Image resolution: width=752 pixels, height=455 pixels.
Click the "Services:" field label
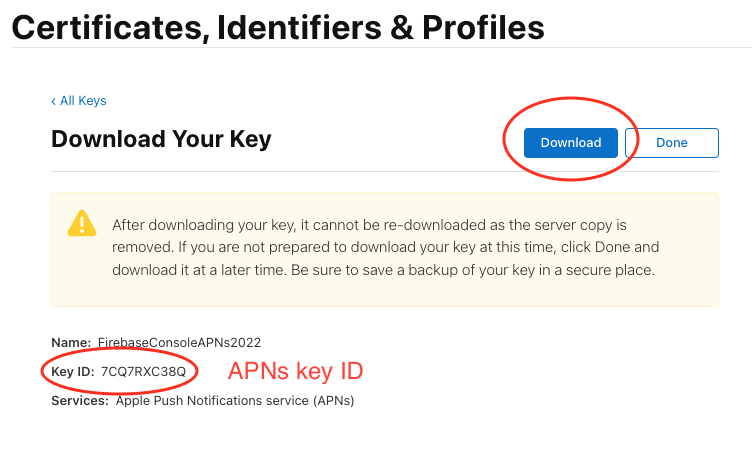coord(80,401)
